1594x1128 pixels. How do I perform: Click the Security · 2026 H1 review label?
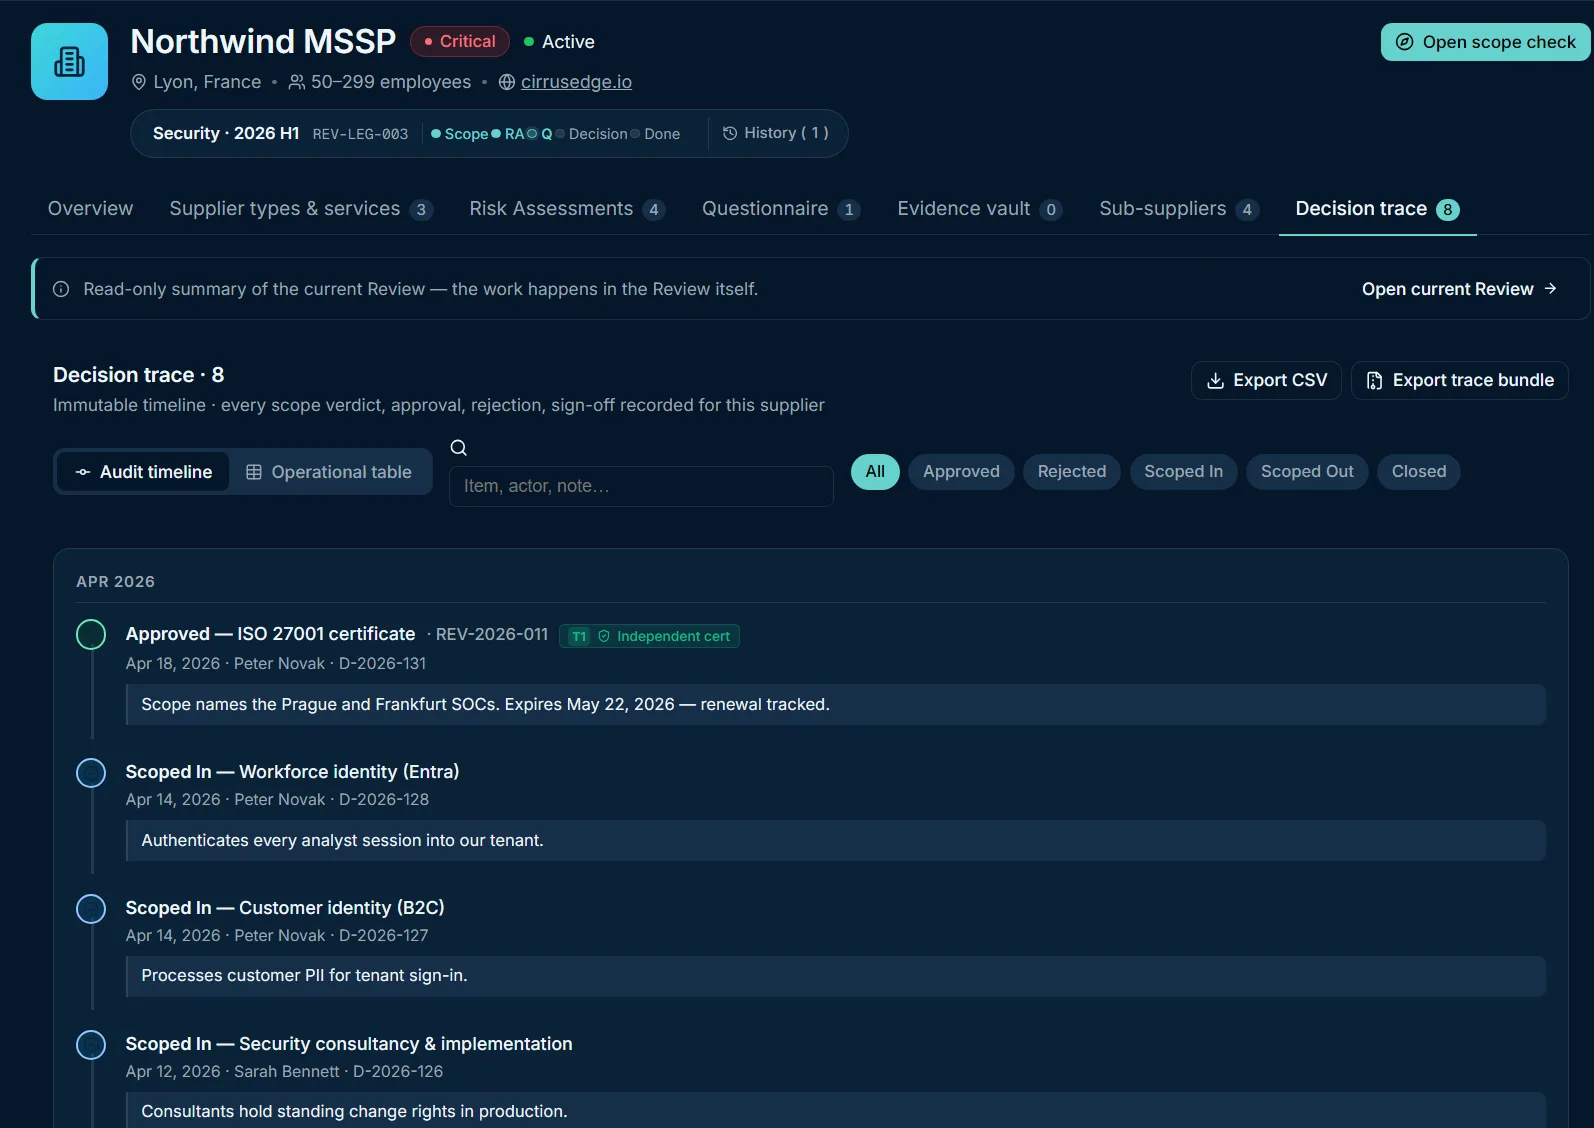[x=226, y=133]
